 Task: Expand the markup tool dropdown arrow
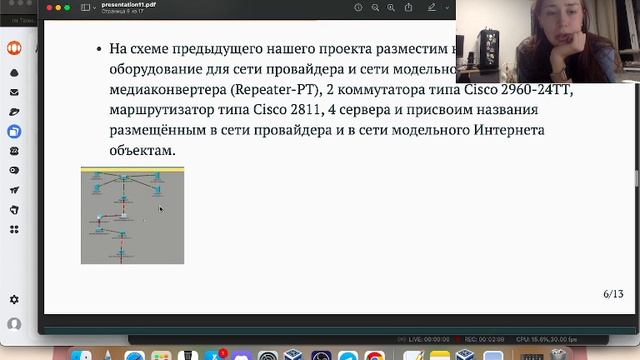click(447, 8)
